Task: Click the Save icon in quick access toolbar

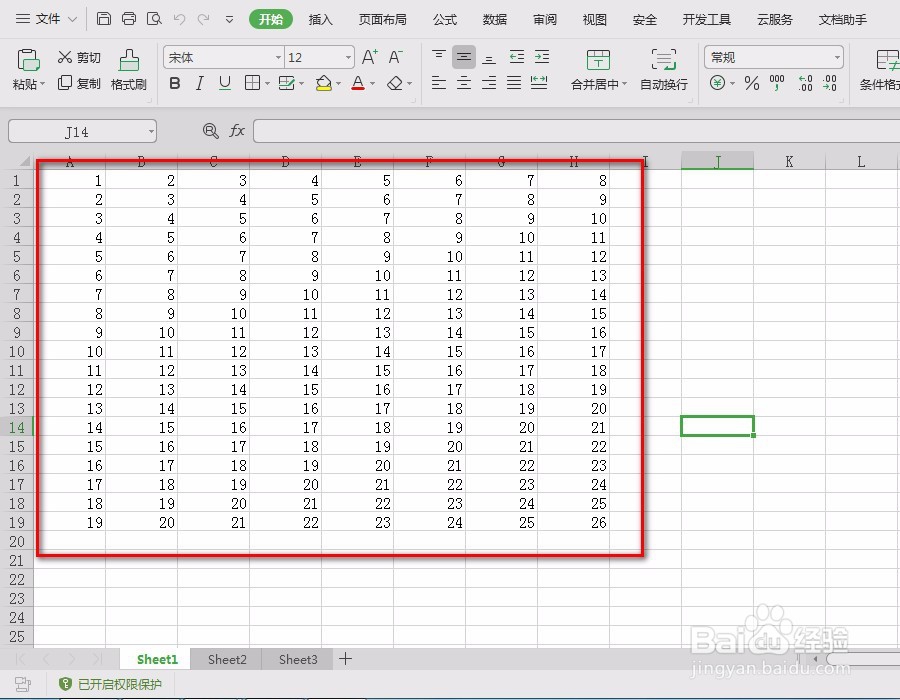Action: (103, 19)
